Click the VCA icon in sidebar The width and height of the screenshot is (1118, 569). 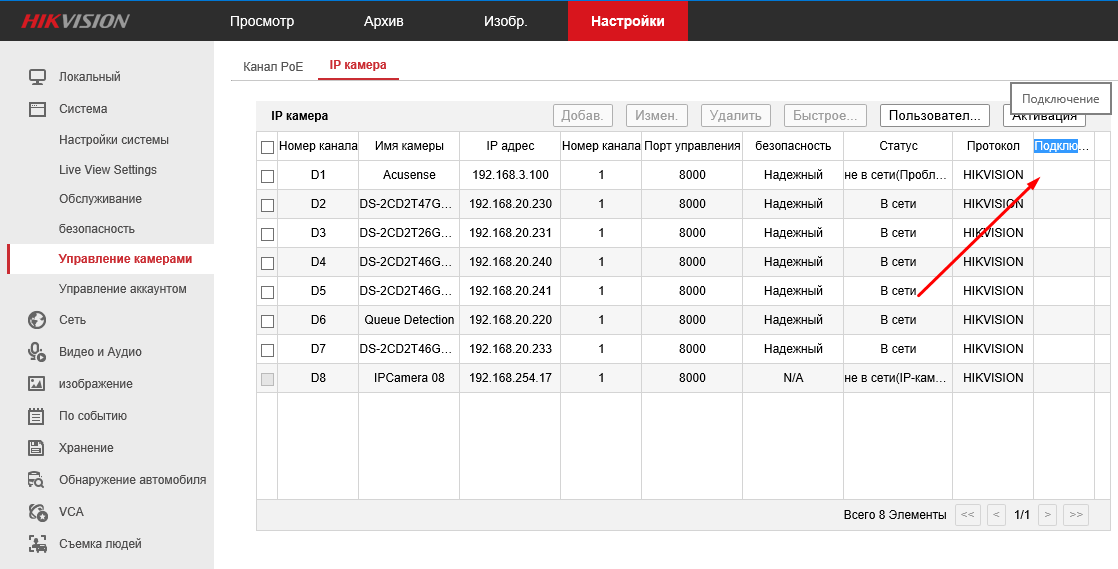click(x=37, y=512)
